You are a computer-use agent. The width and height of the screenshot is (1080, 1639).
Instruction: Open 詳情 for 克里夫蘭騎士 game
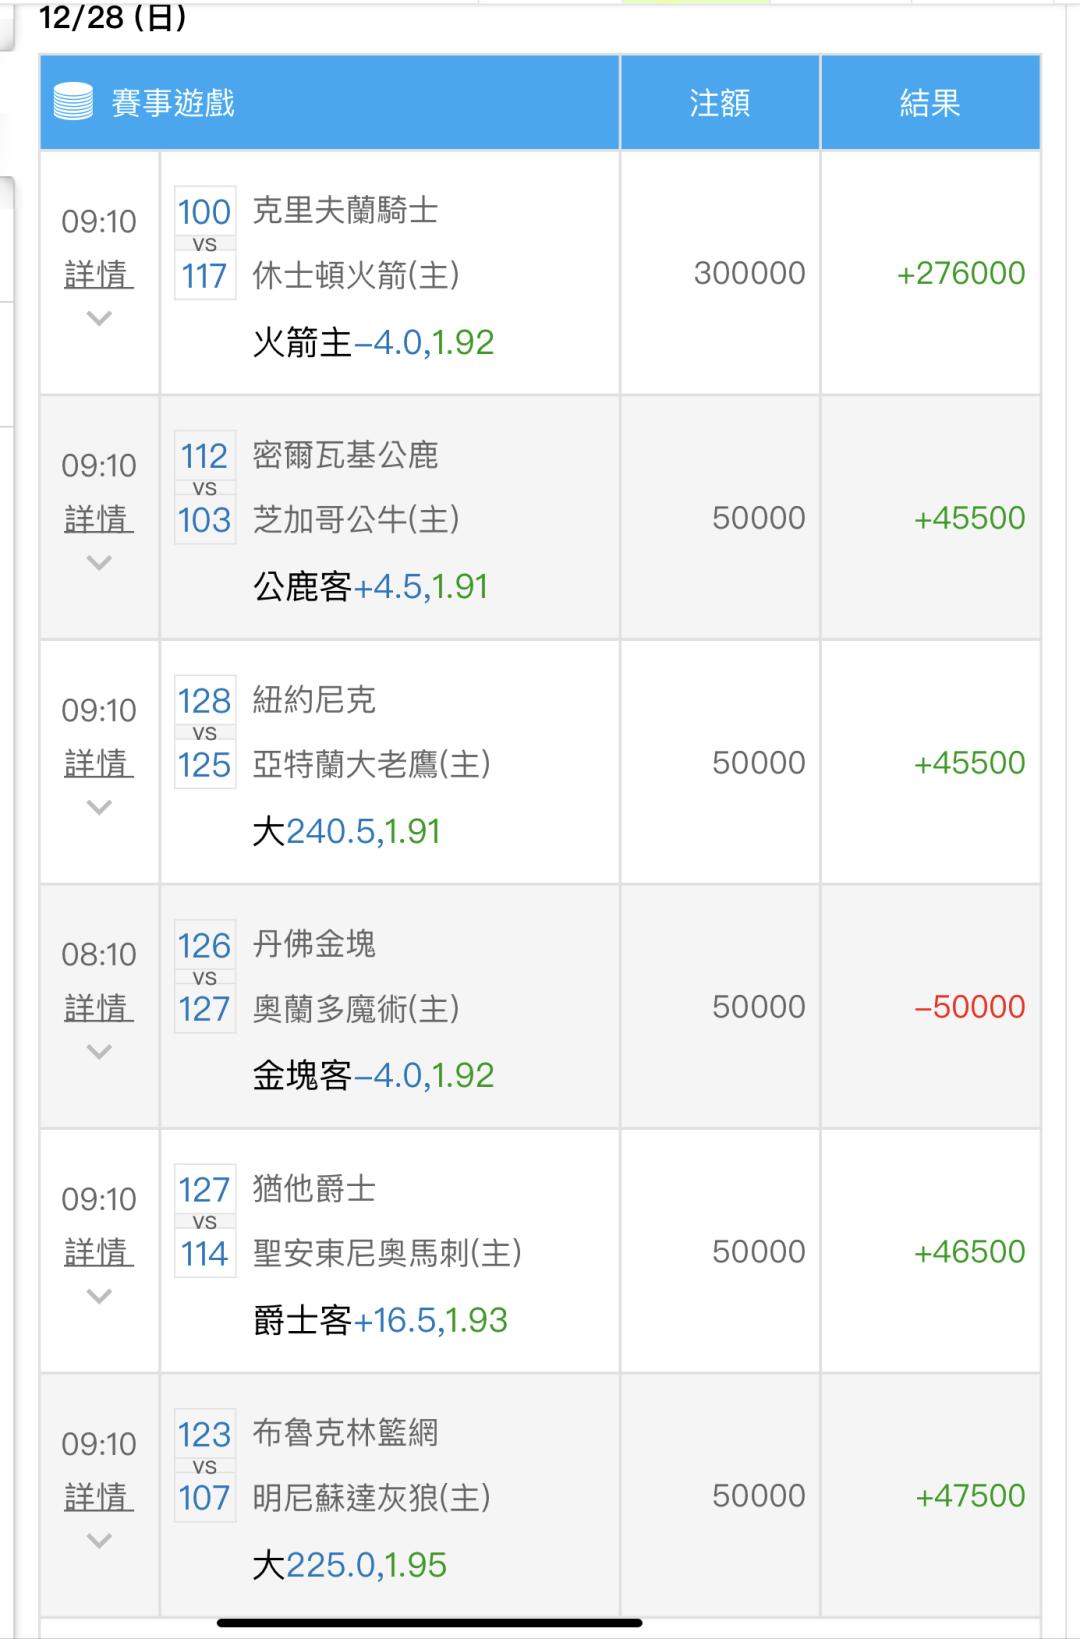(99, 274)
